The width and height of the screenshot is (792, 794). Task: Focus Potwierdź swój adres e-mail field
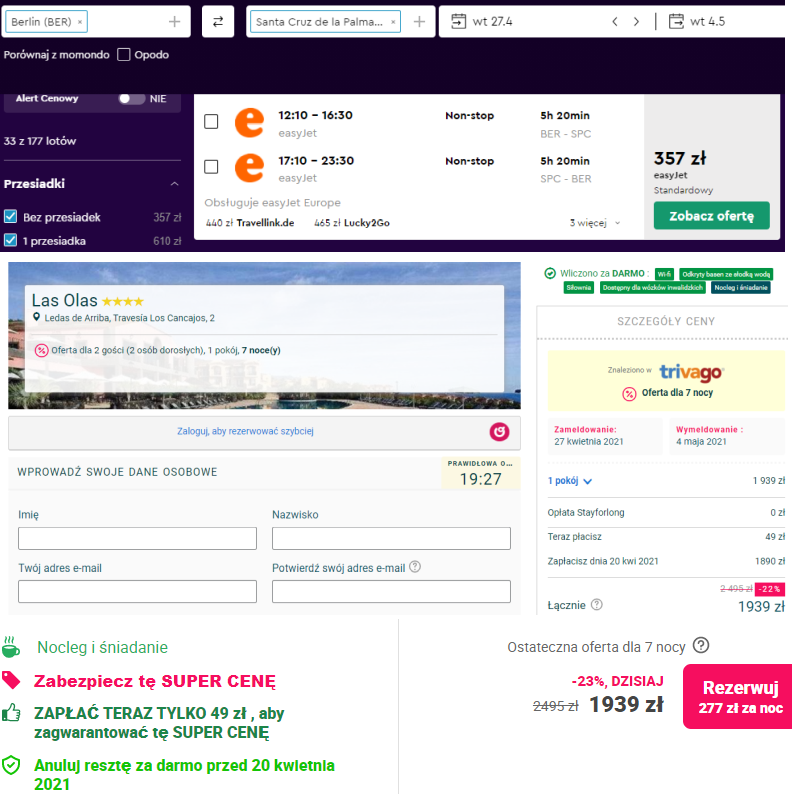pos(391,591)
